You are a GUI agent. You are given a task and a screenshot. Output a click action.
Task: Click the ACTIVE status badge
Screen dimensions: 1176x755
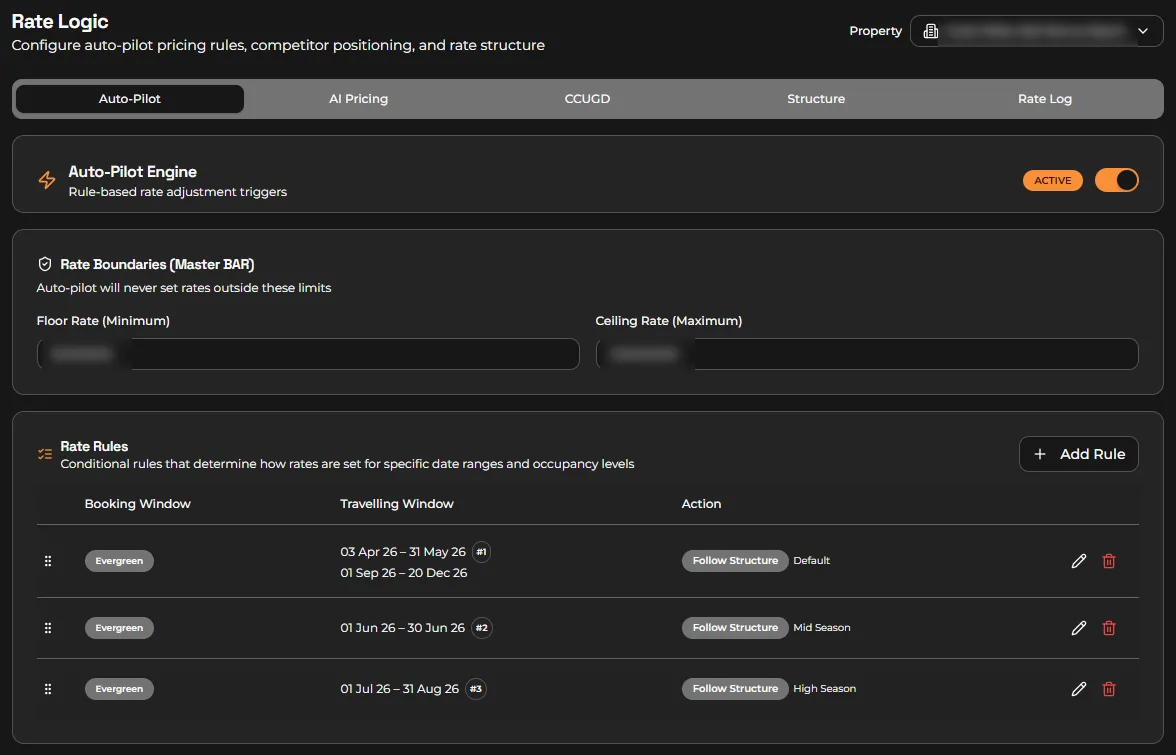[x=1052, y=181]
